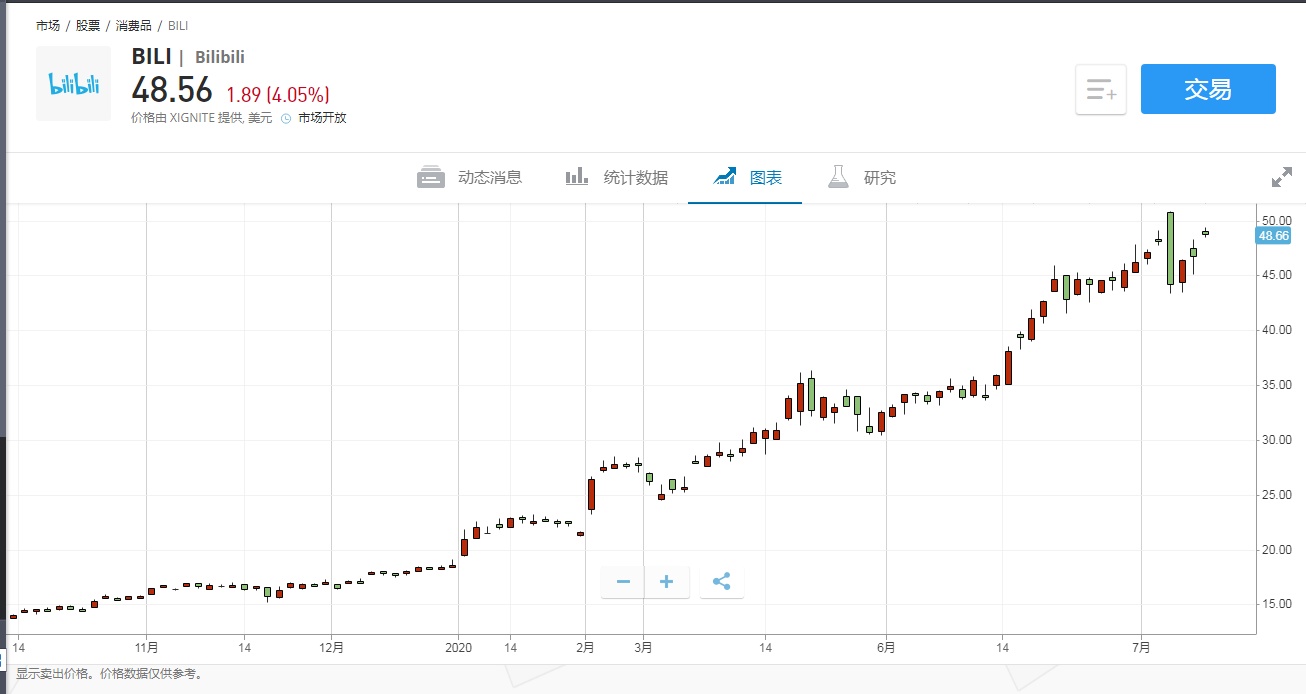Image resolution: width=1306 pixels, height=694 pixels.
Task: Zoom out the chart with minus button
Action: (x=623, y=581)
